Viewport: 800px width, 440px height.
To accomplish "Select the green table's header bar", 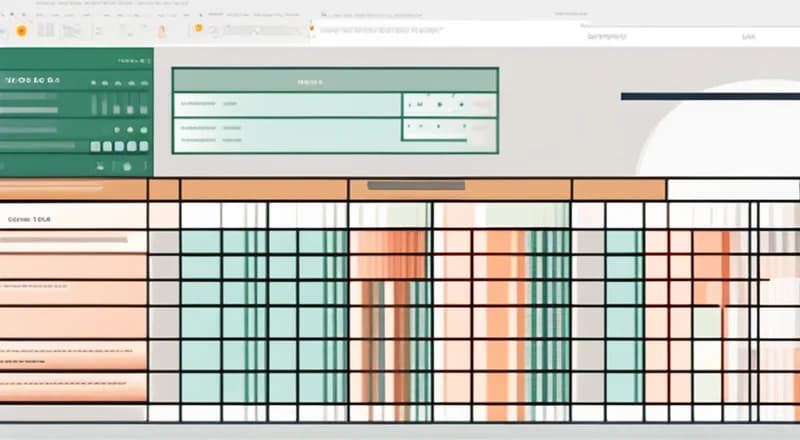I will click(x=335, y=80).
